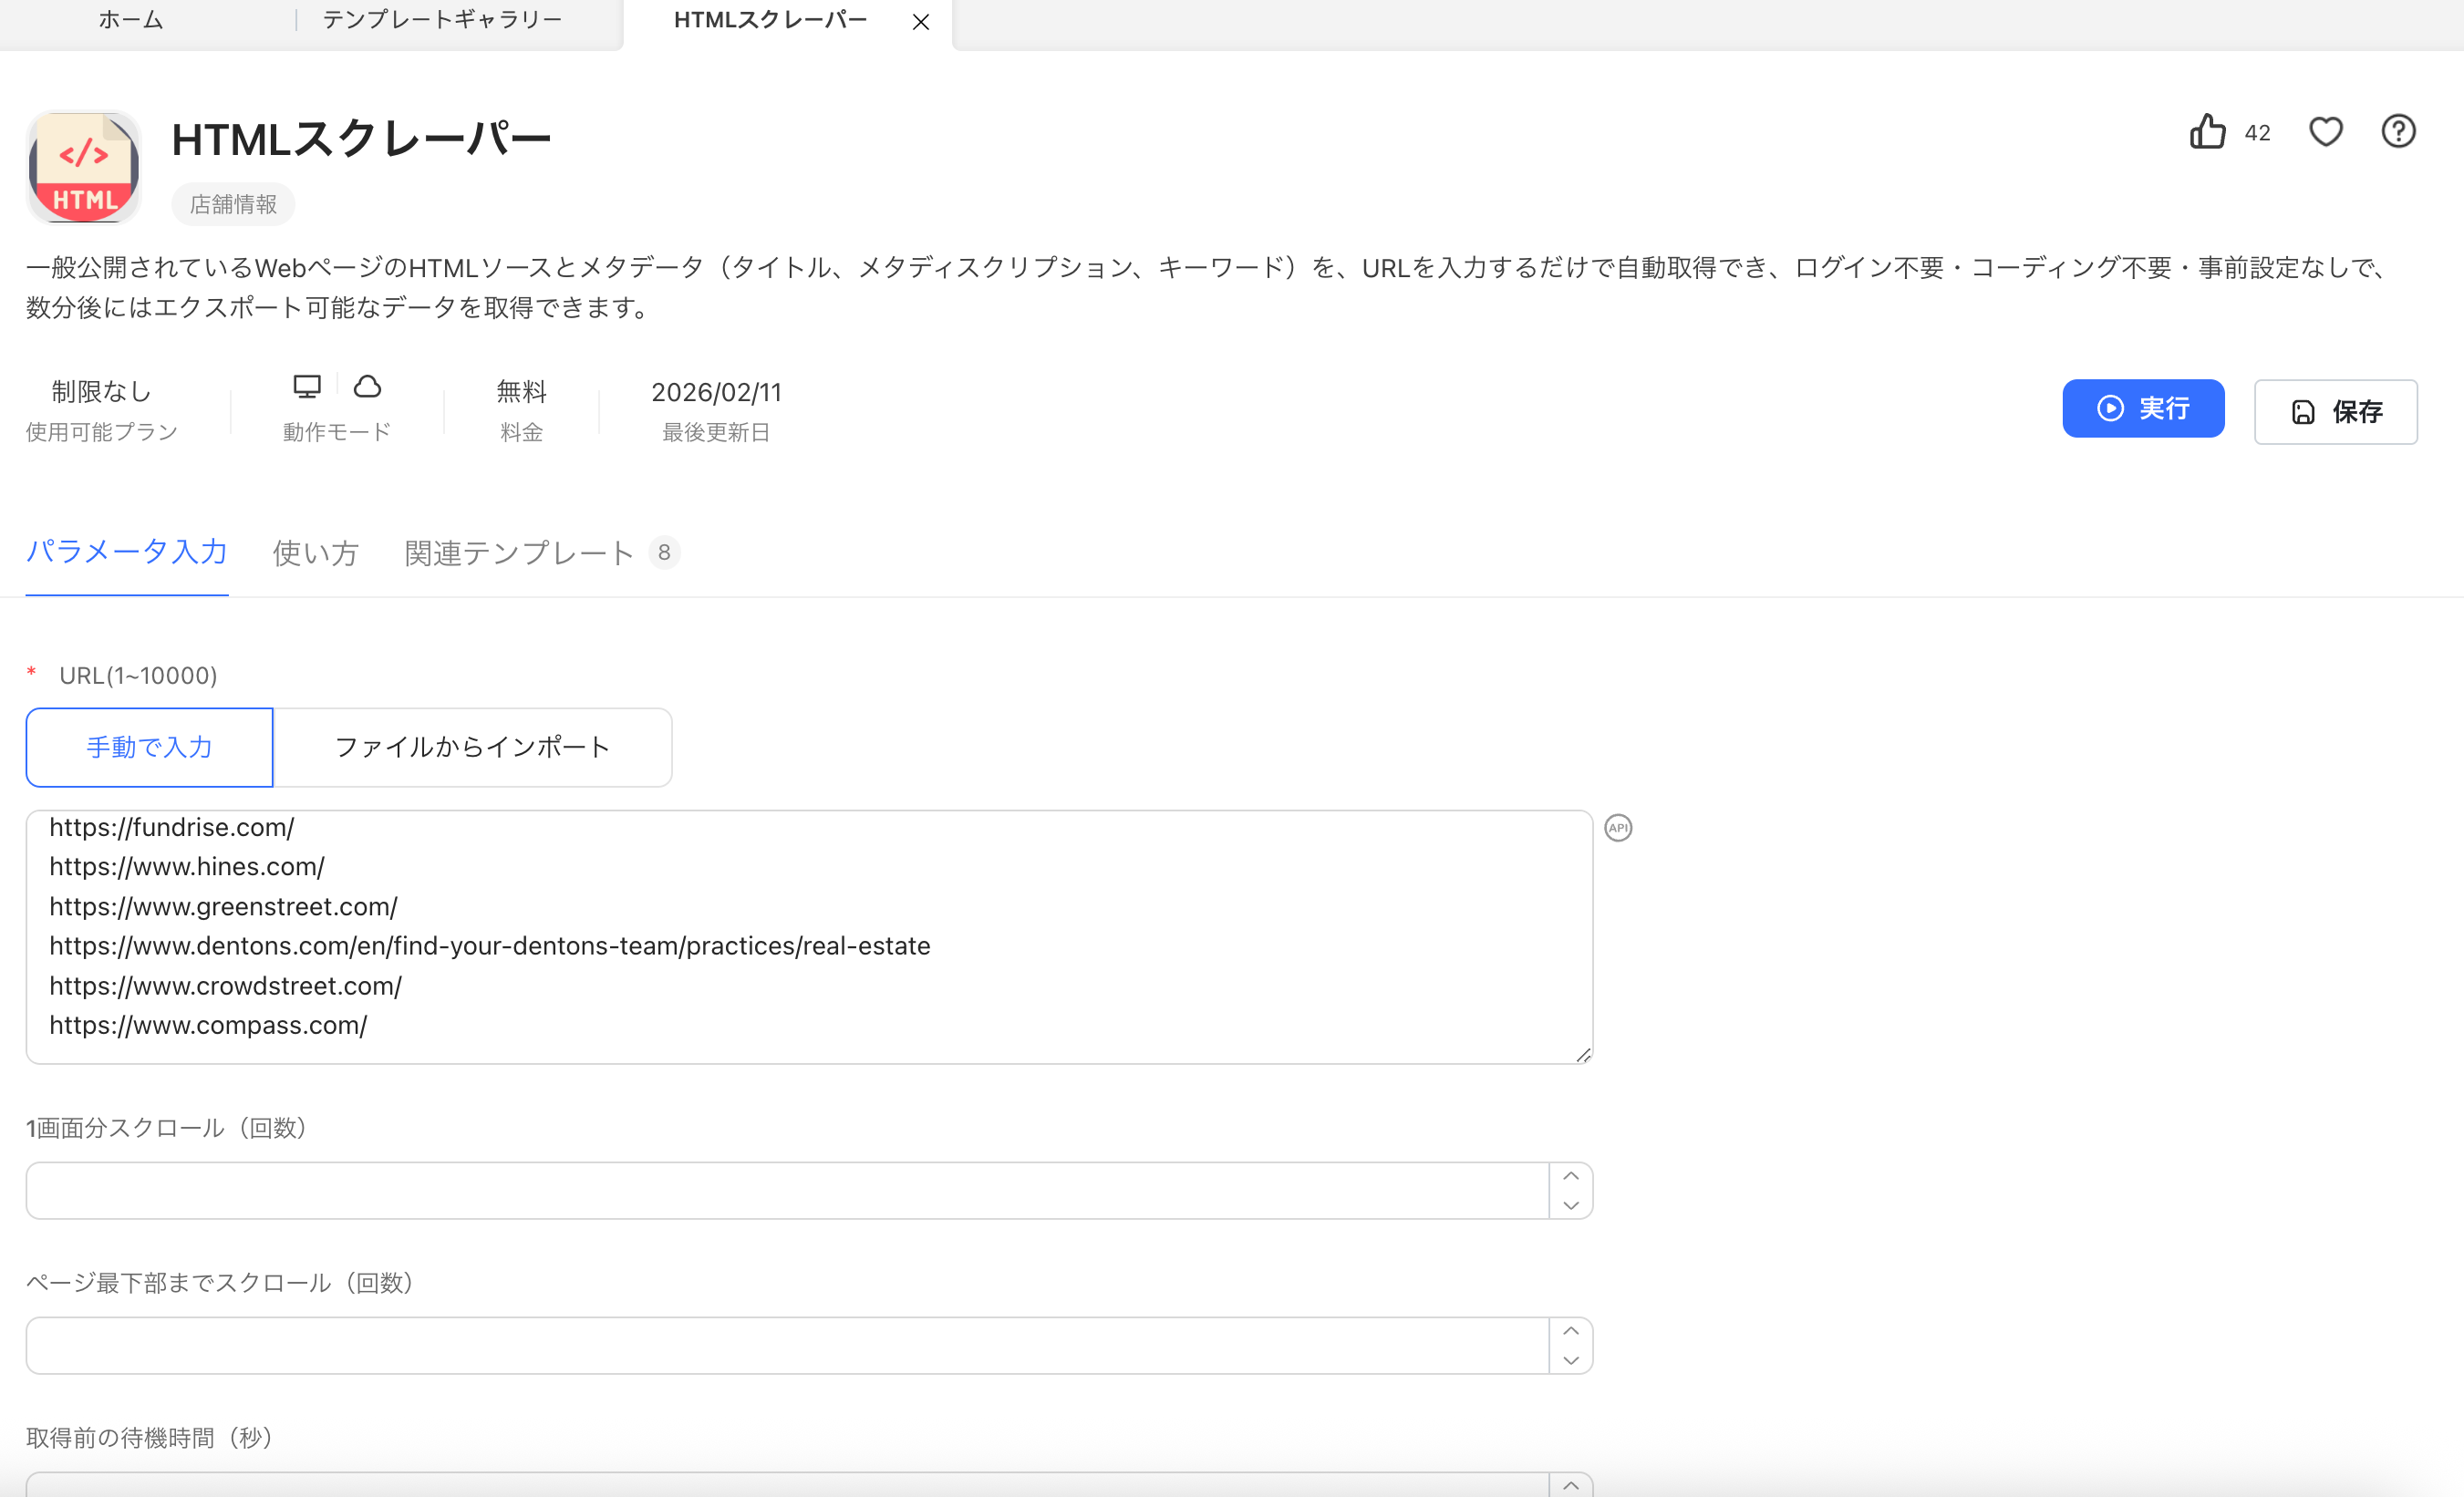Click the https://www.hines.com/ line
The image size is (2464, 1497).
(x=187, y=866)
